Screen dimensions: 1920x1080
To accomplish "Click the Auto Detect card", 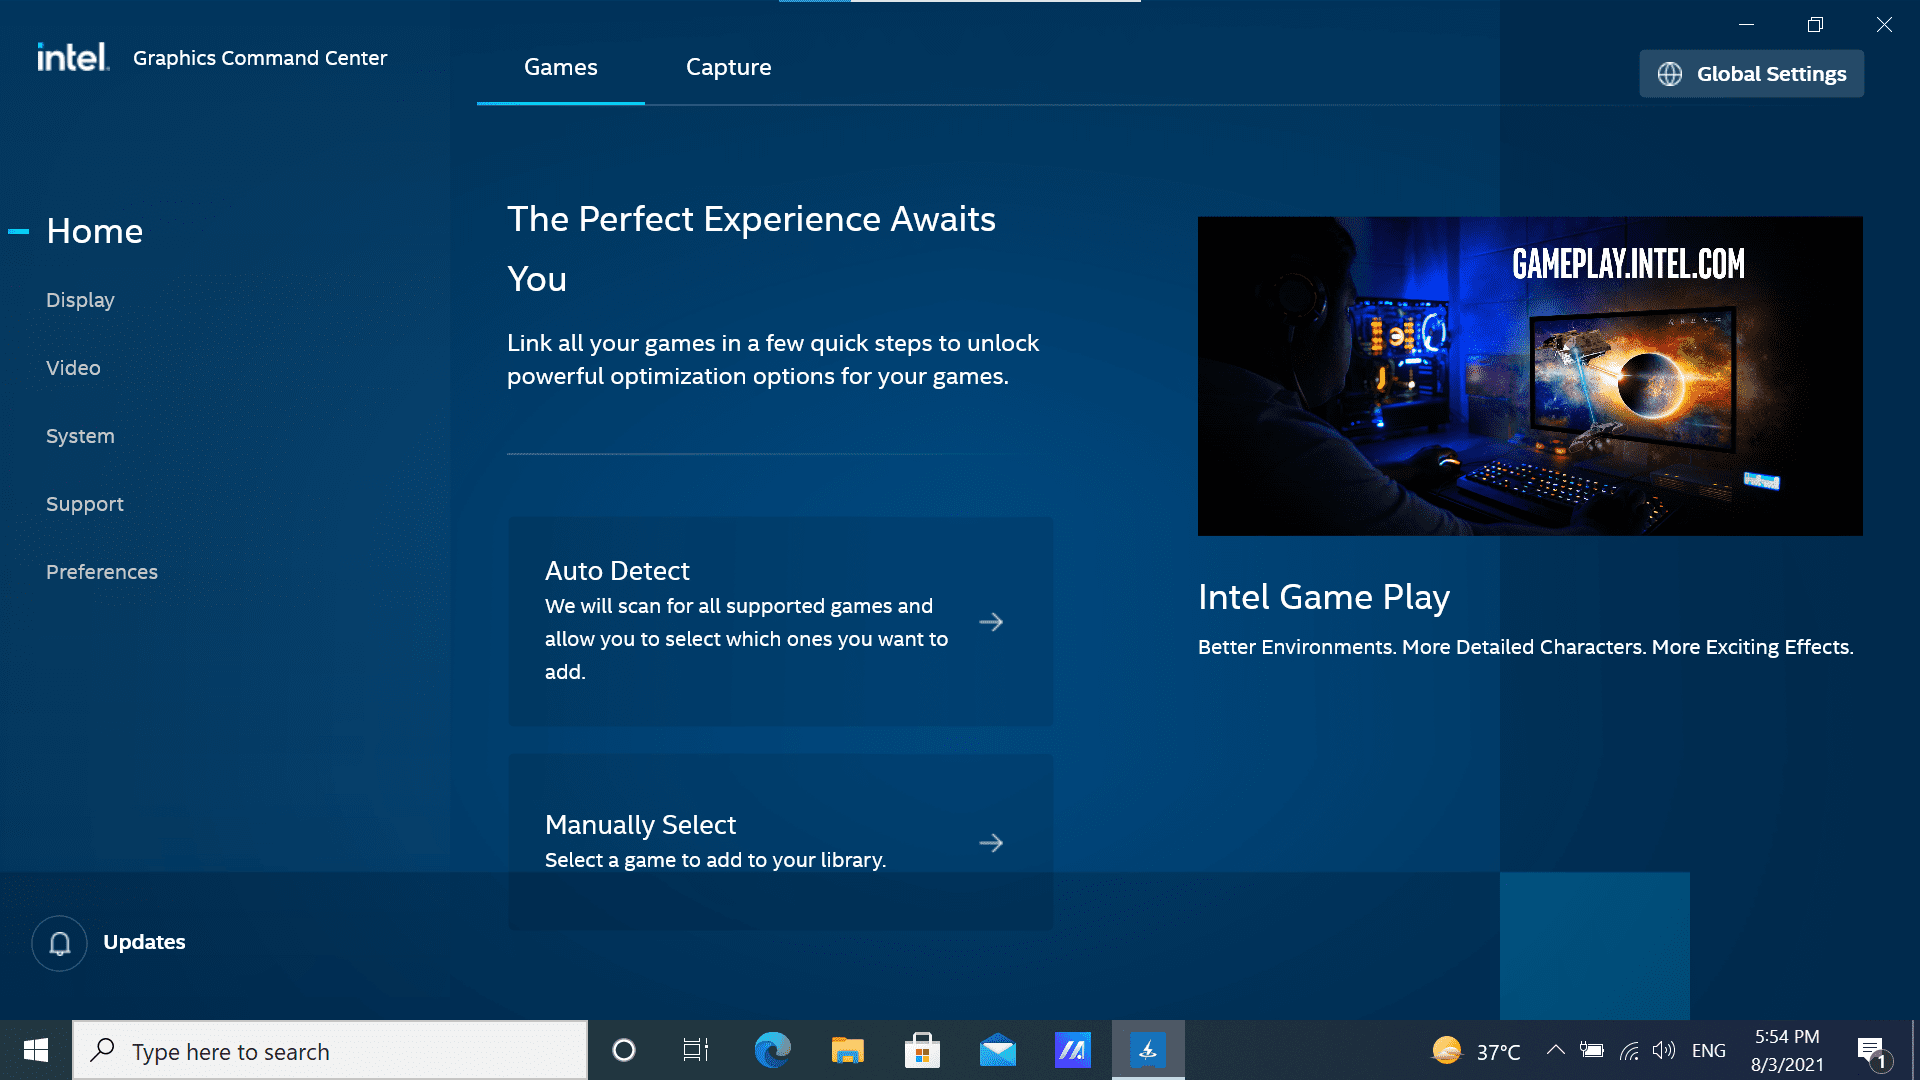I will click(x=781, y=621).
